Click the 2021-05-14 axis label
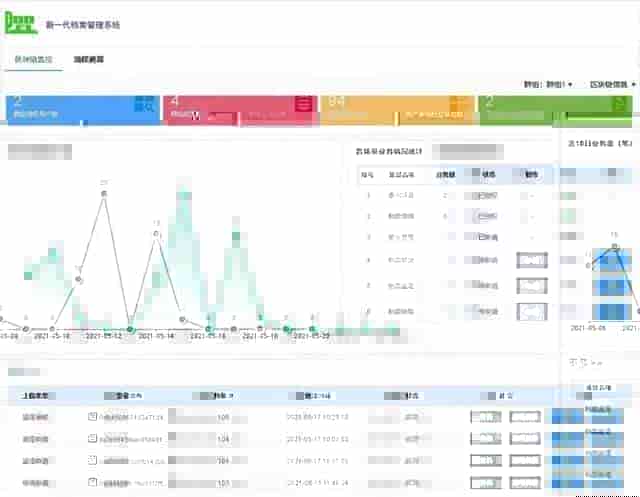This screenshot has width=640, height=497. pyautogui.click(x=156, y=336)
